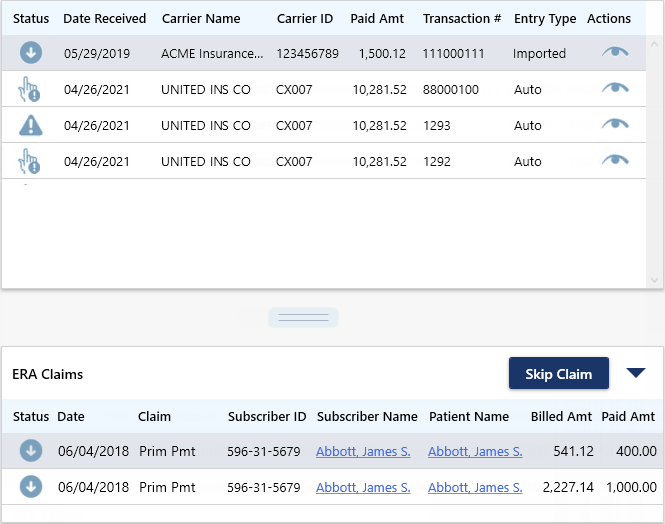
Task: Click the ERA list scrollbar up arrow
Action: 654,44
